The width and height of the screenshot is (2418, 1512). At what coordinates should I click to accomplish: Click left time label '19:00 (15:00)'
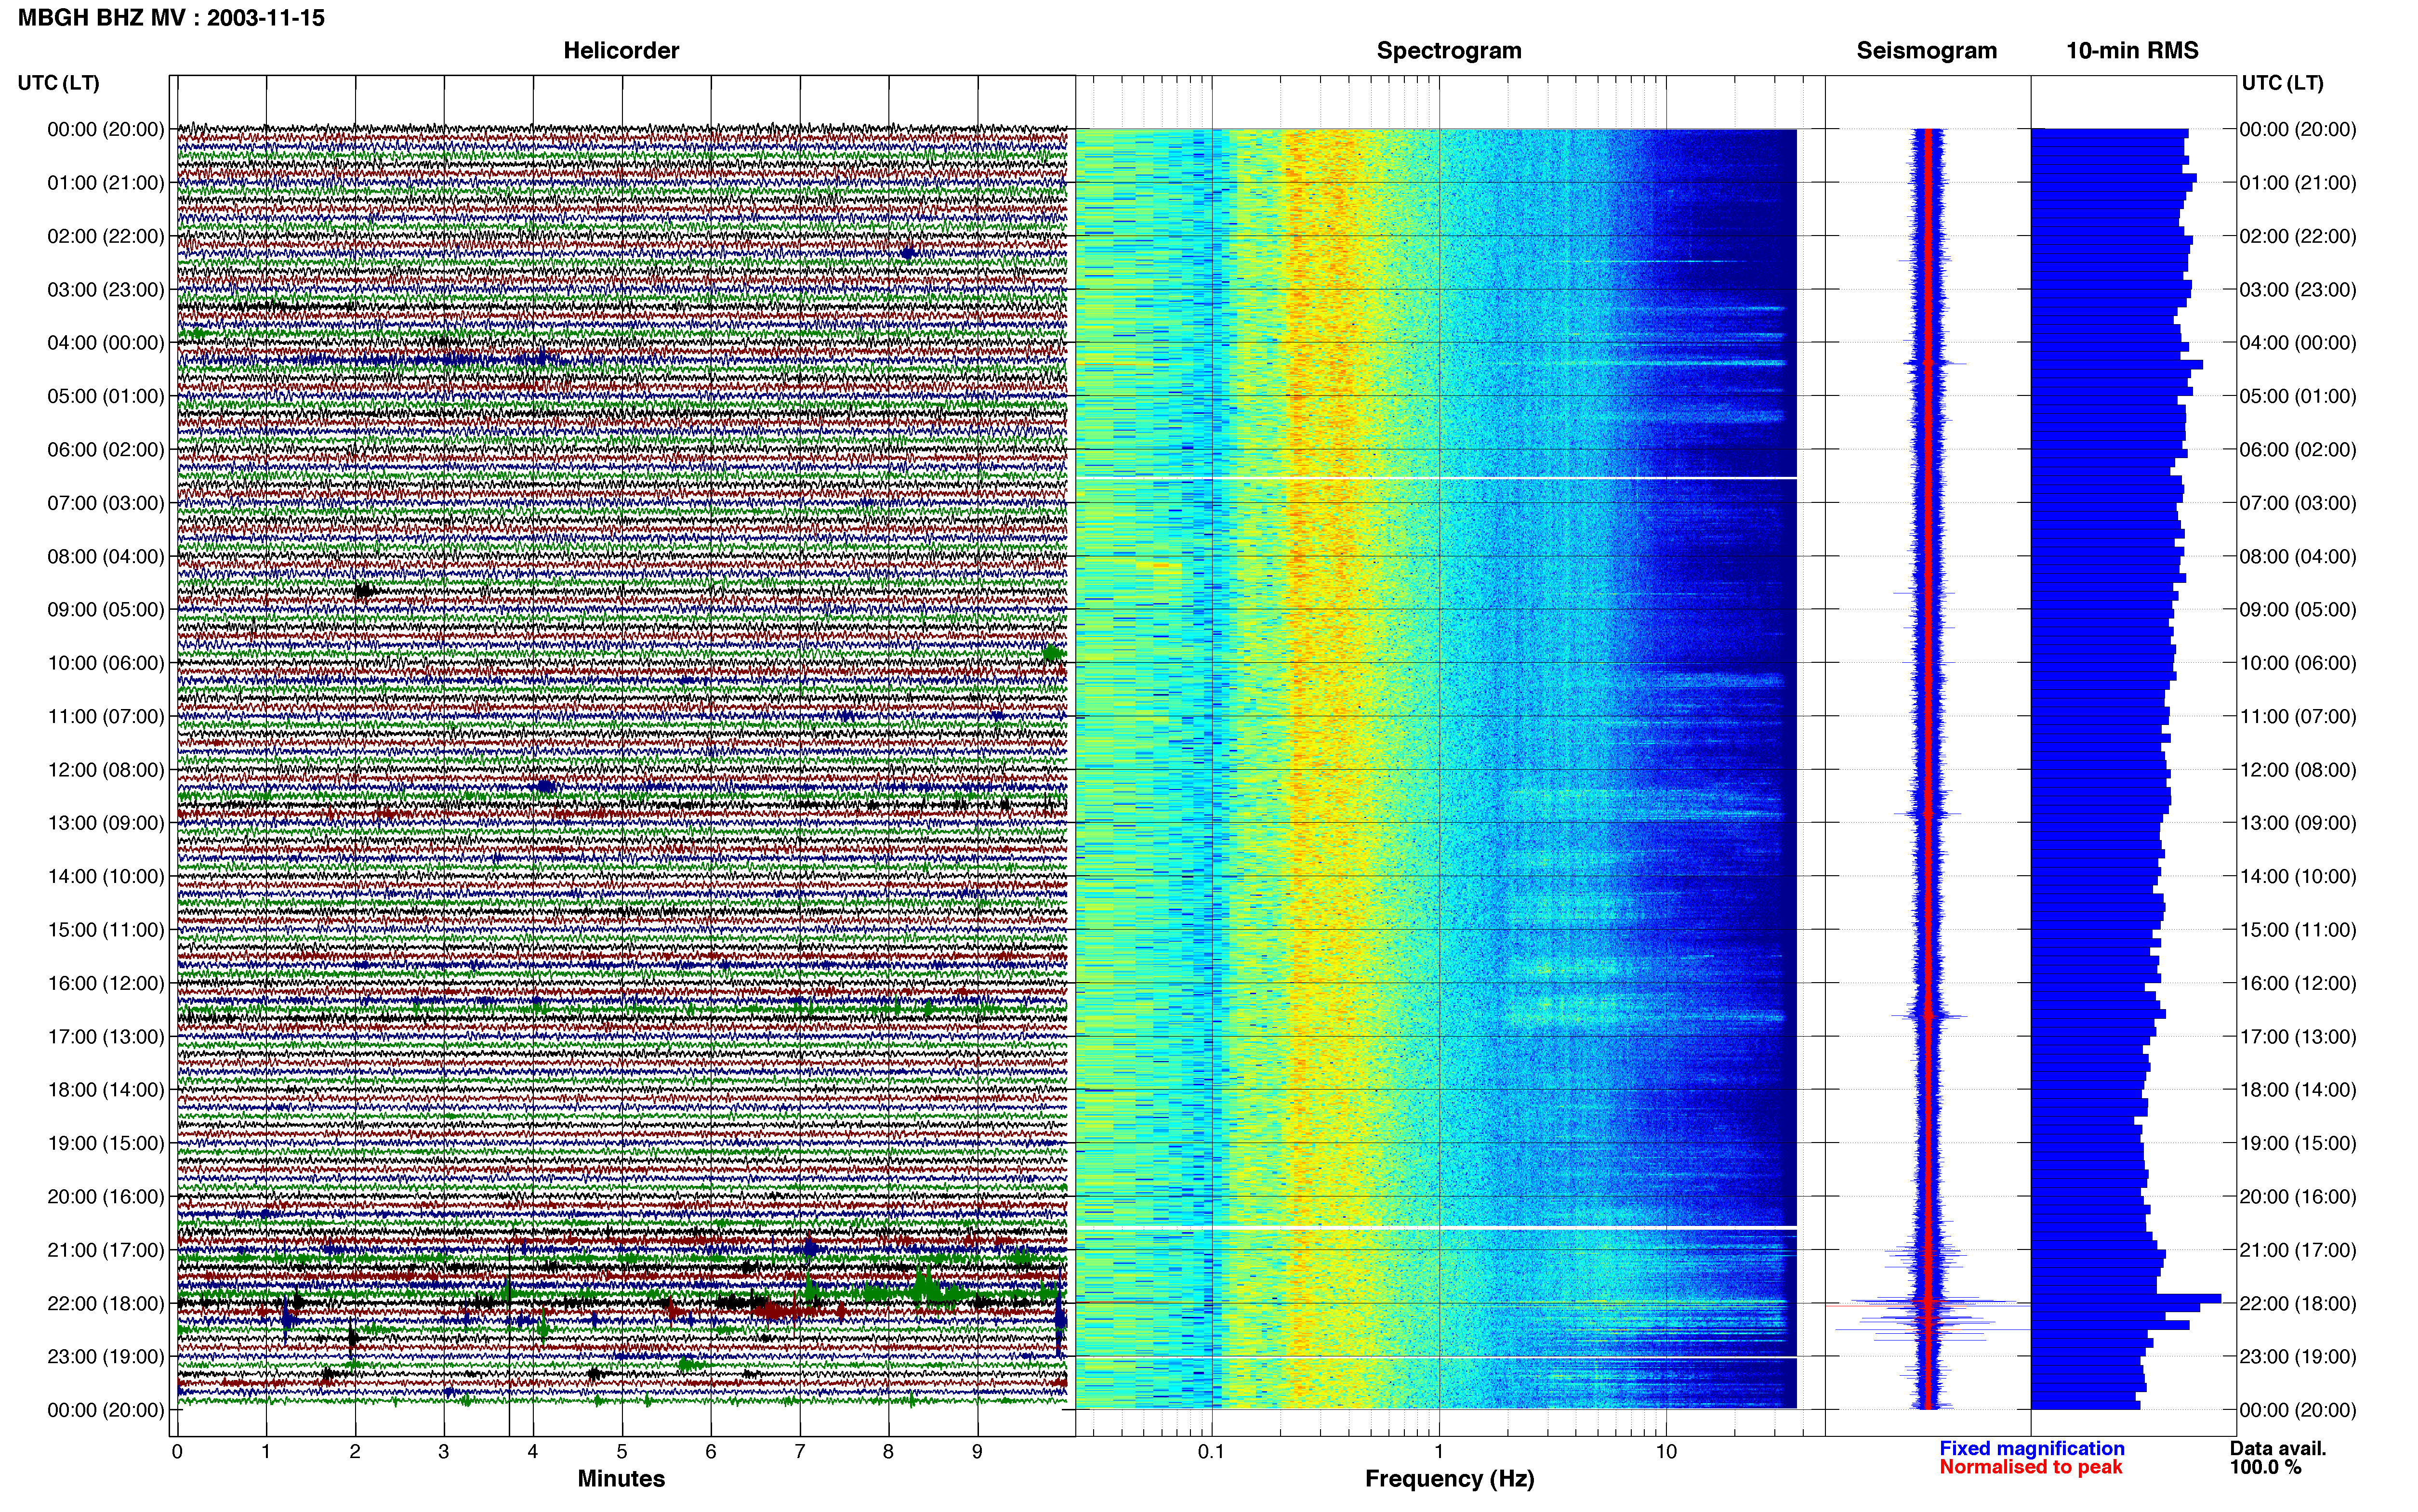(x=106, y=1143)
